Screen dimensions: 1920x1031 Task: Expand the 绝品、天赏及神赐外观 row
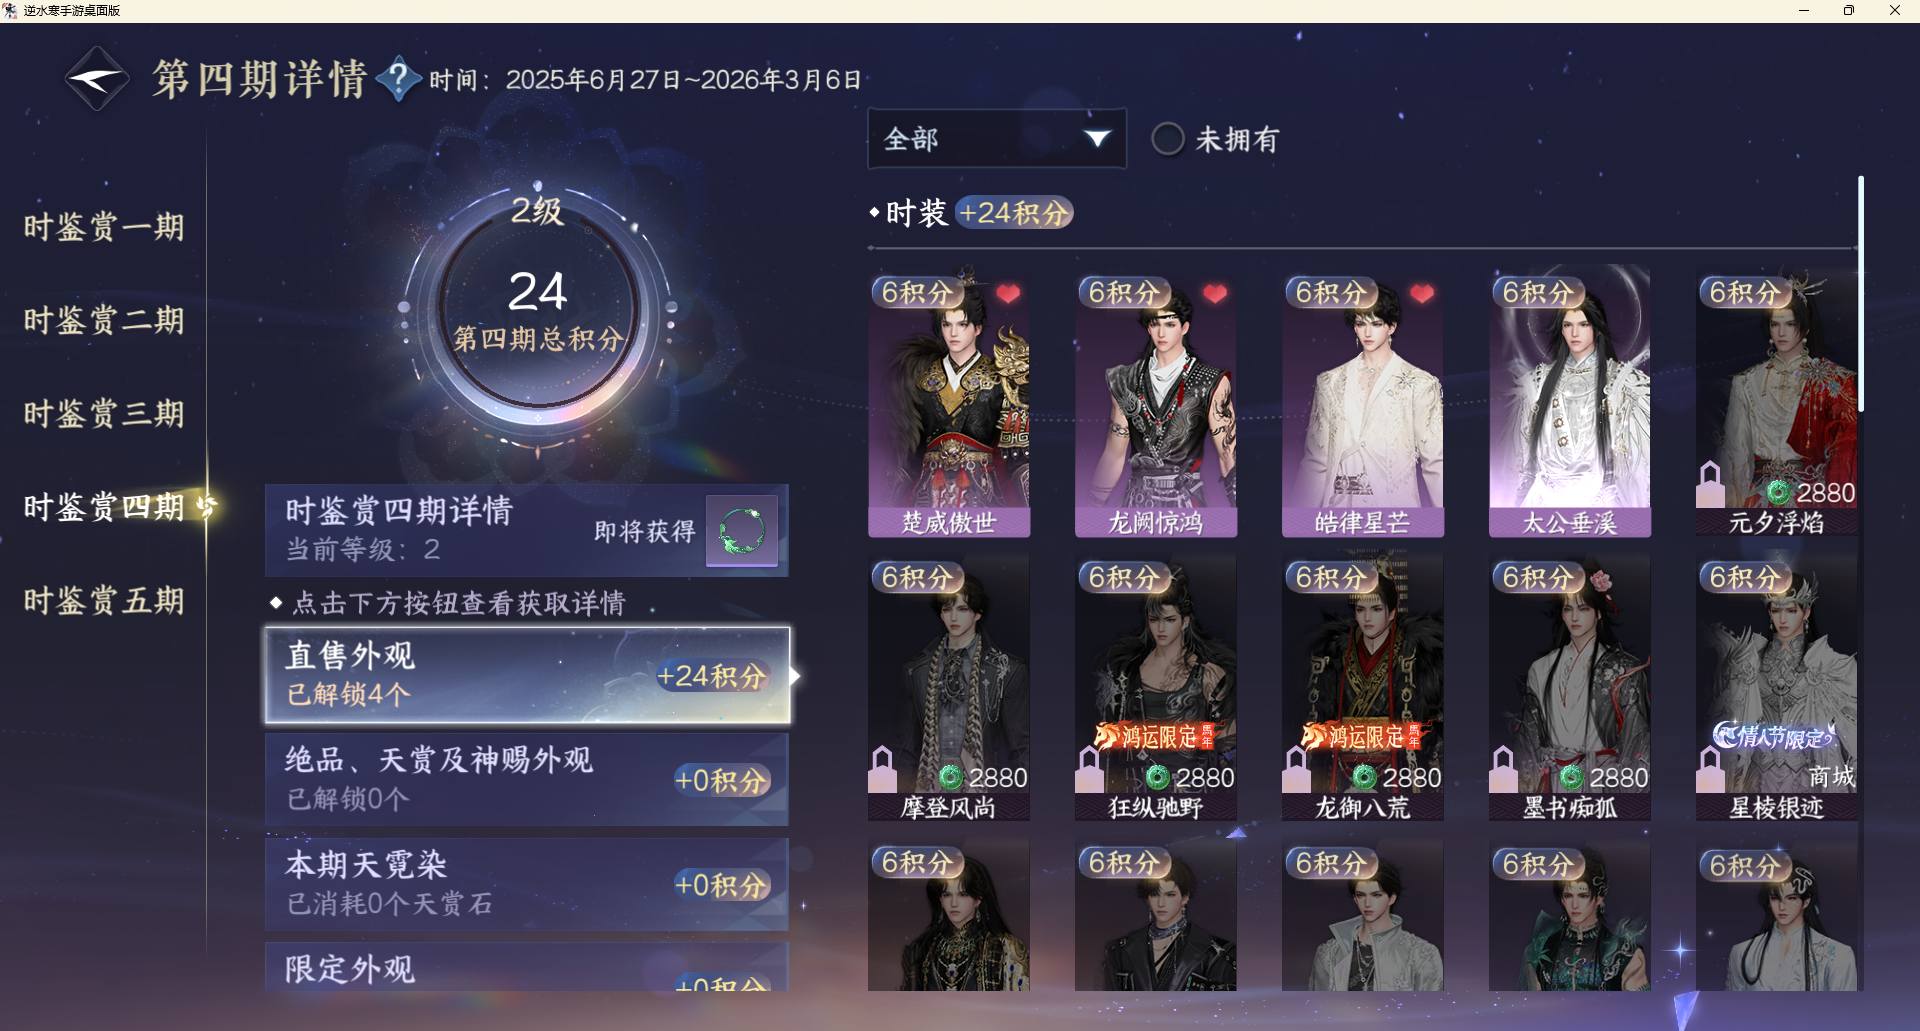527,779
